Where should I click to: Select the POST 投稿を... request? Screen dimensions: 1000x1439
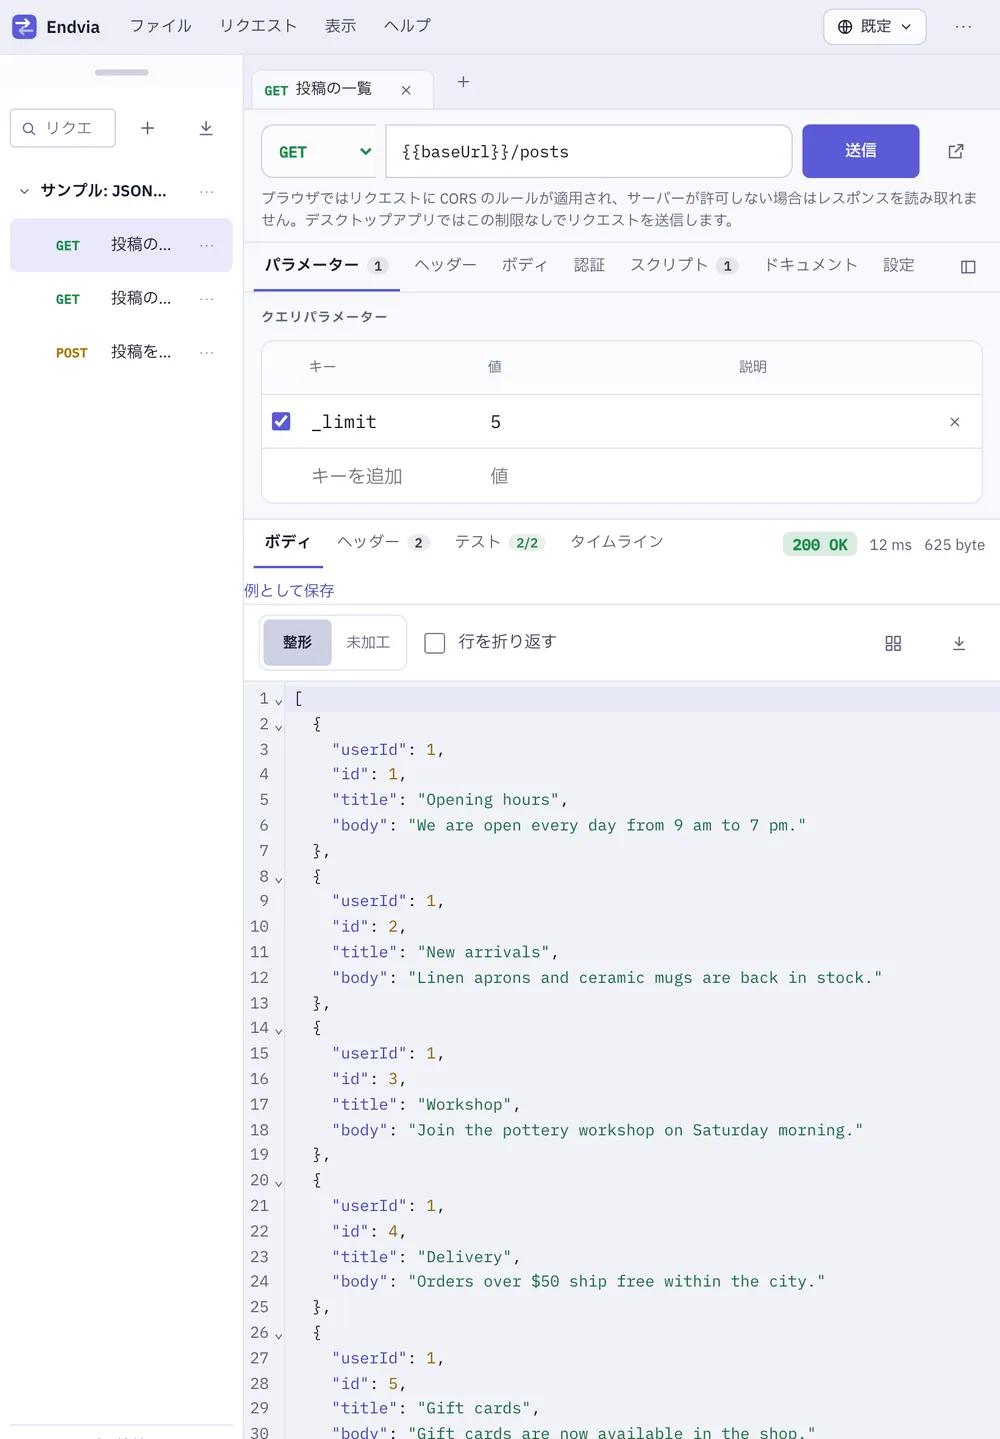click(x=121, y=352)
